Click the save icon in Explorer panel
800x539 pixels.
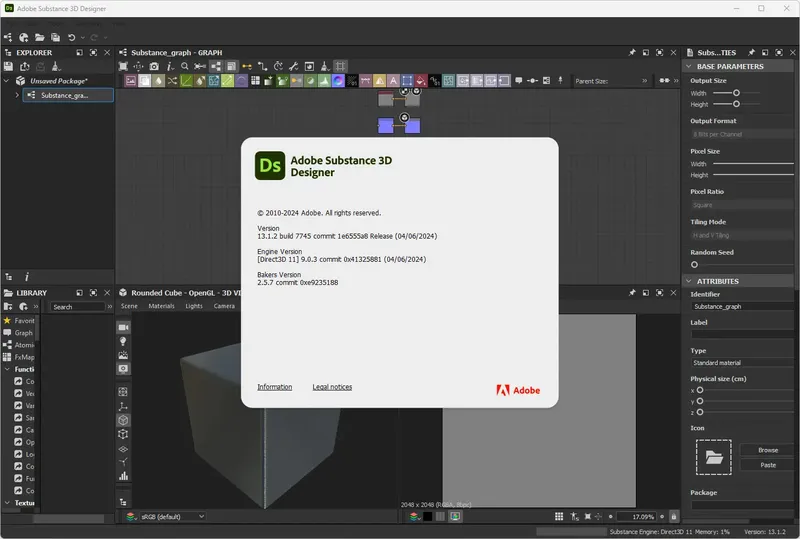click(8, 66)
